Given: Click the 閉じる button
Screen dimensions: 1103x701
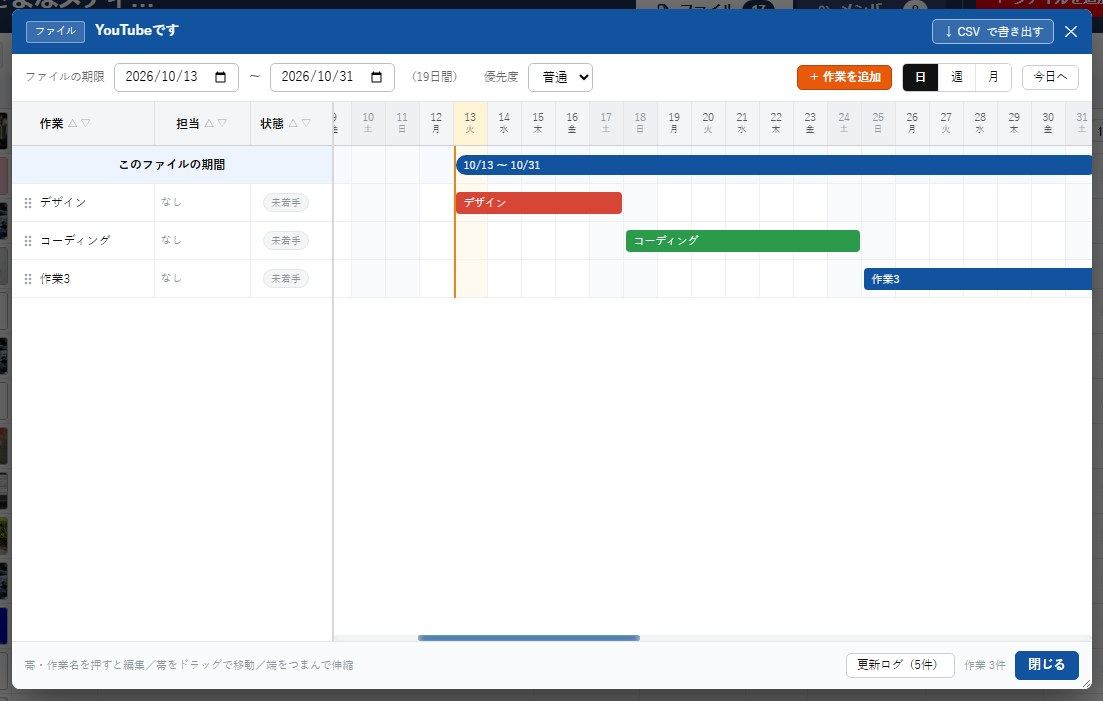Looking at the screenshot, I should coord(1046,665).
